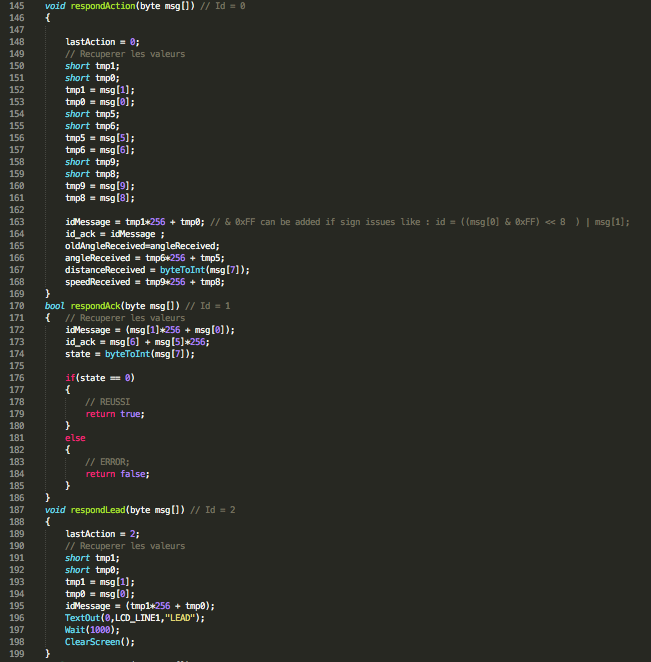Click the speedReceived assignment line
Screen dimensions: 651x662
pos(145,282)
